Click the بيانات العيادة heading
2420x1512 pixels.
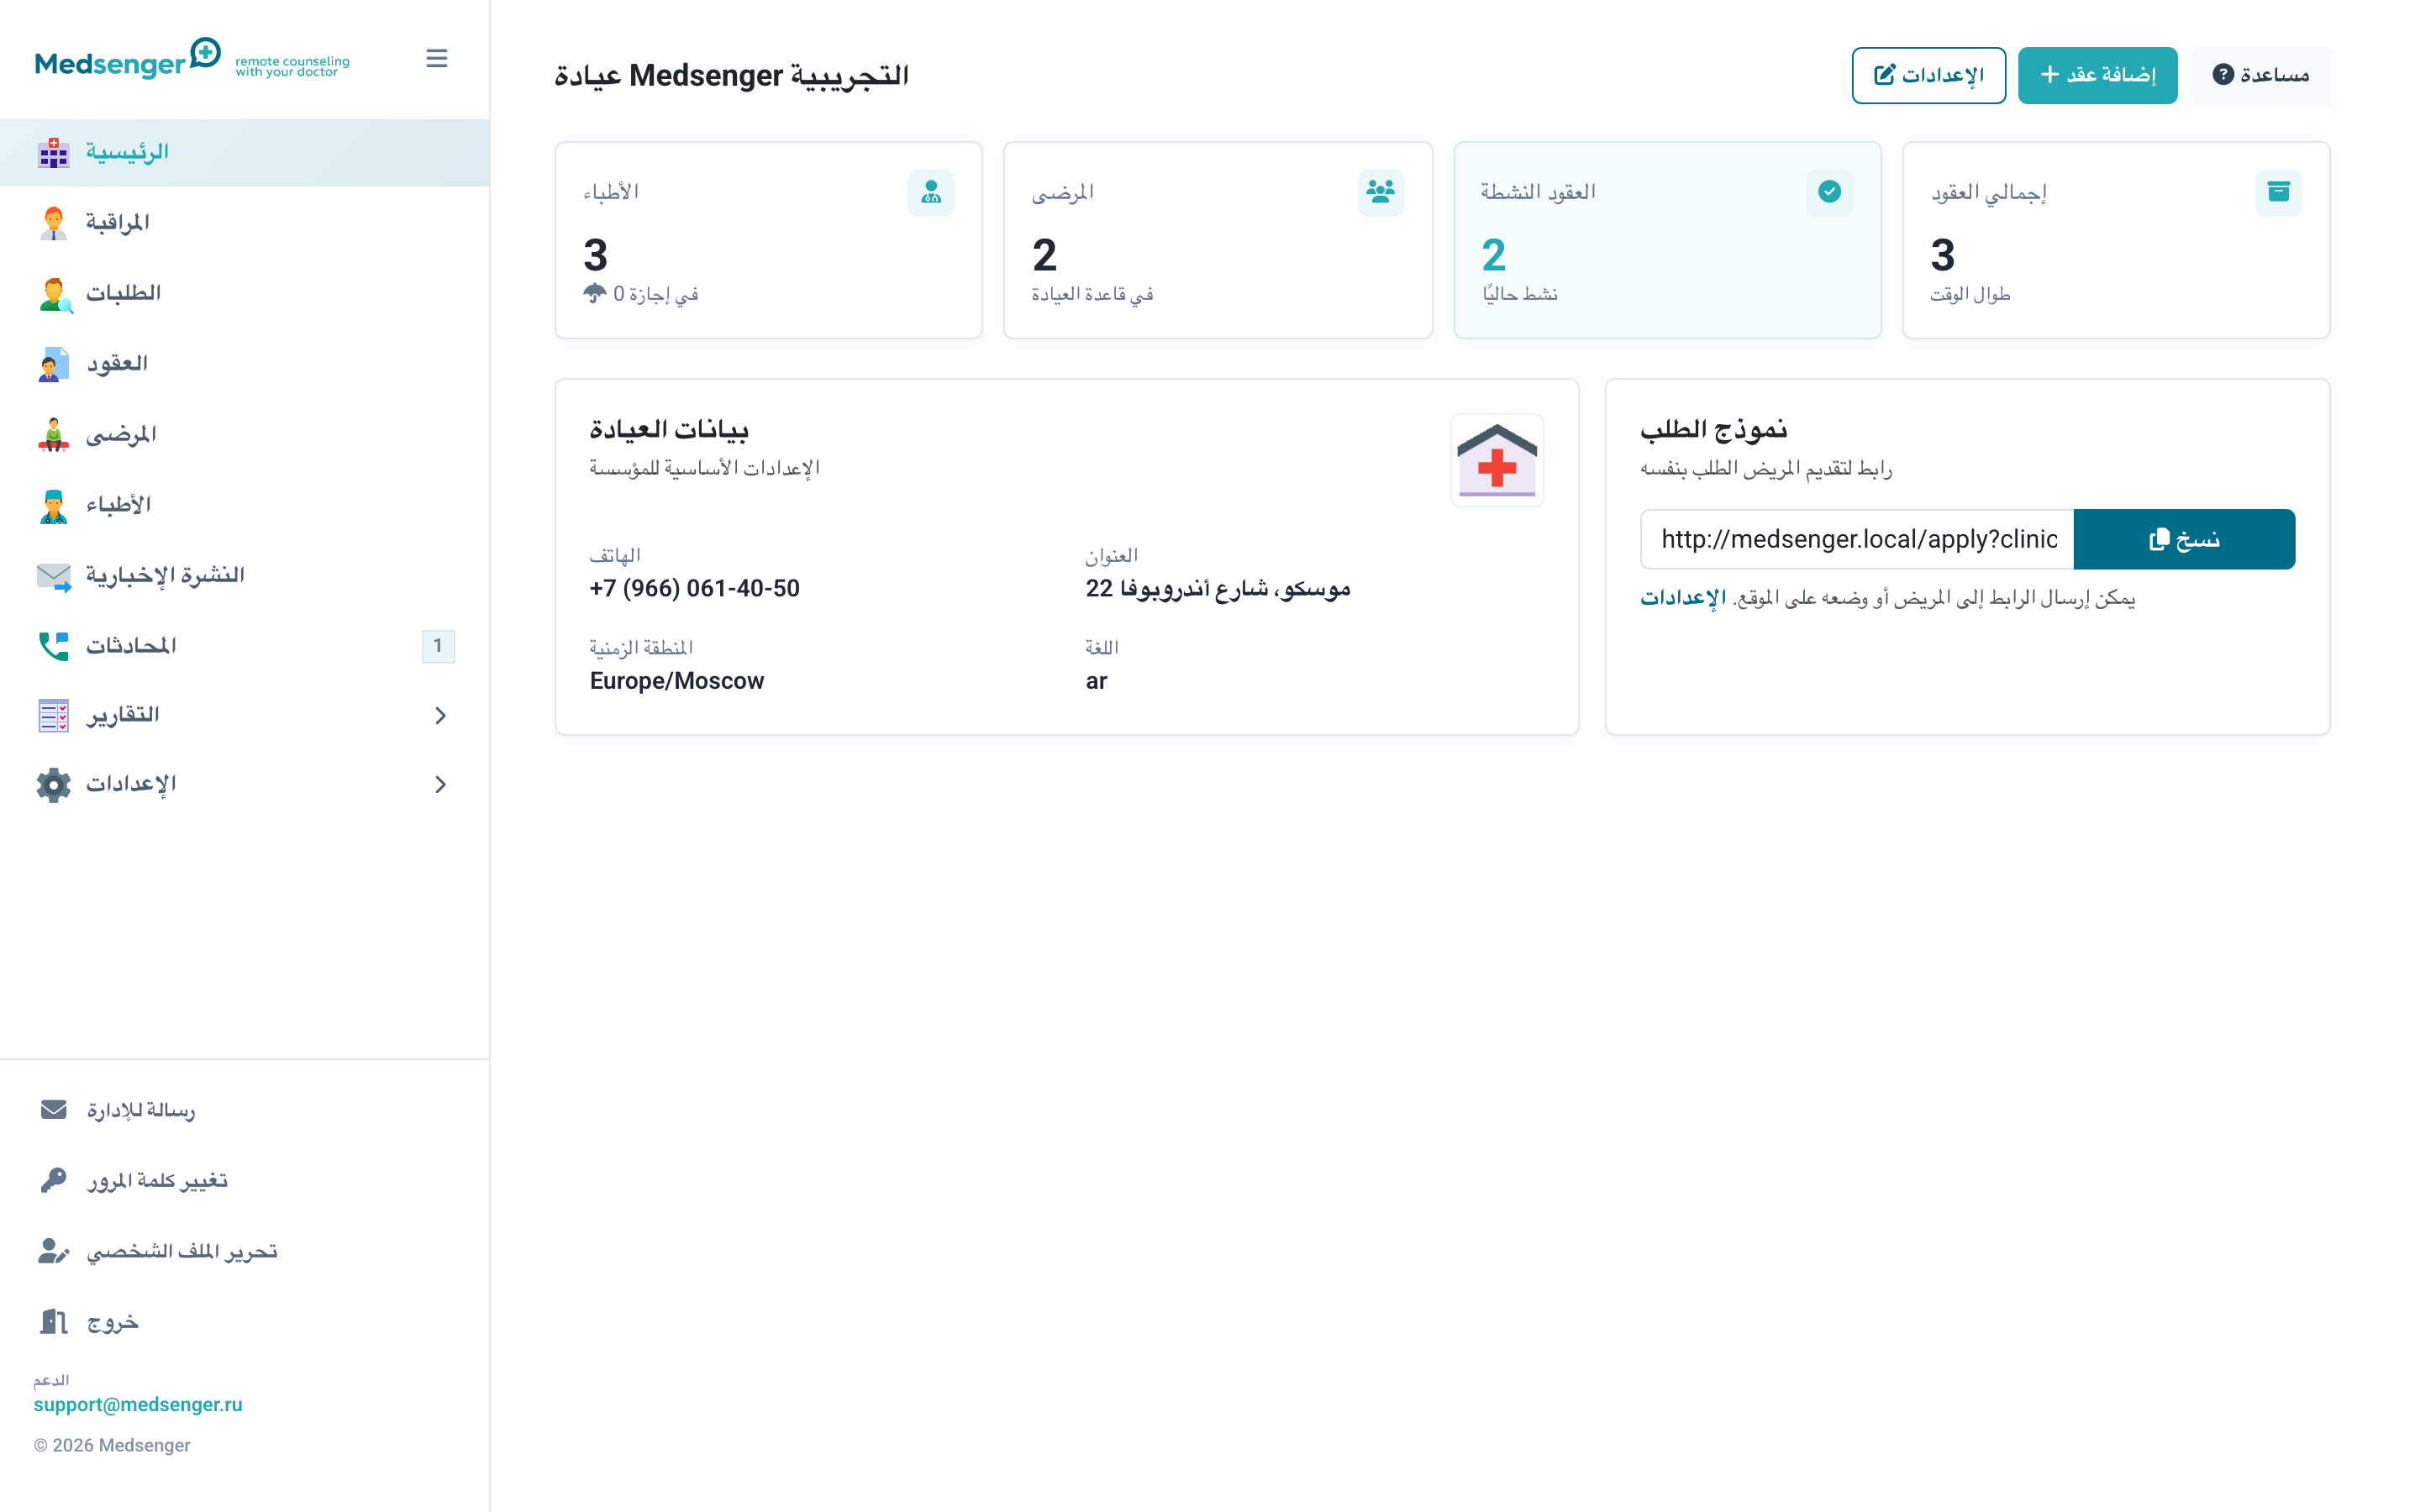669,429
